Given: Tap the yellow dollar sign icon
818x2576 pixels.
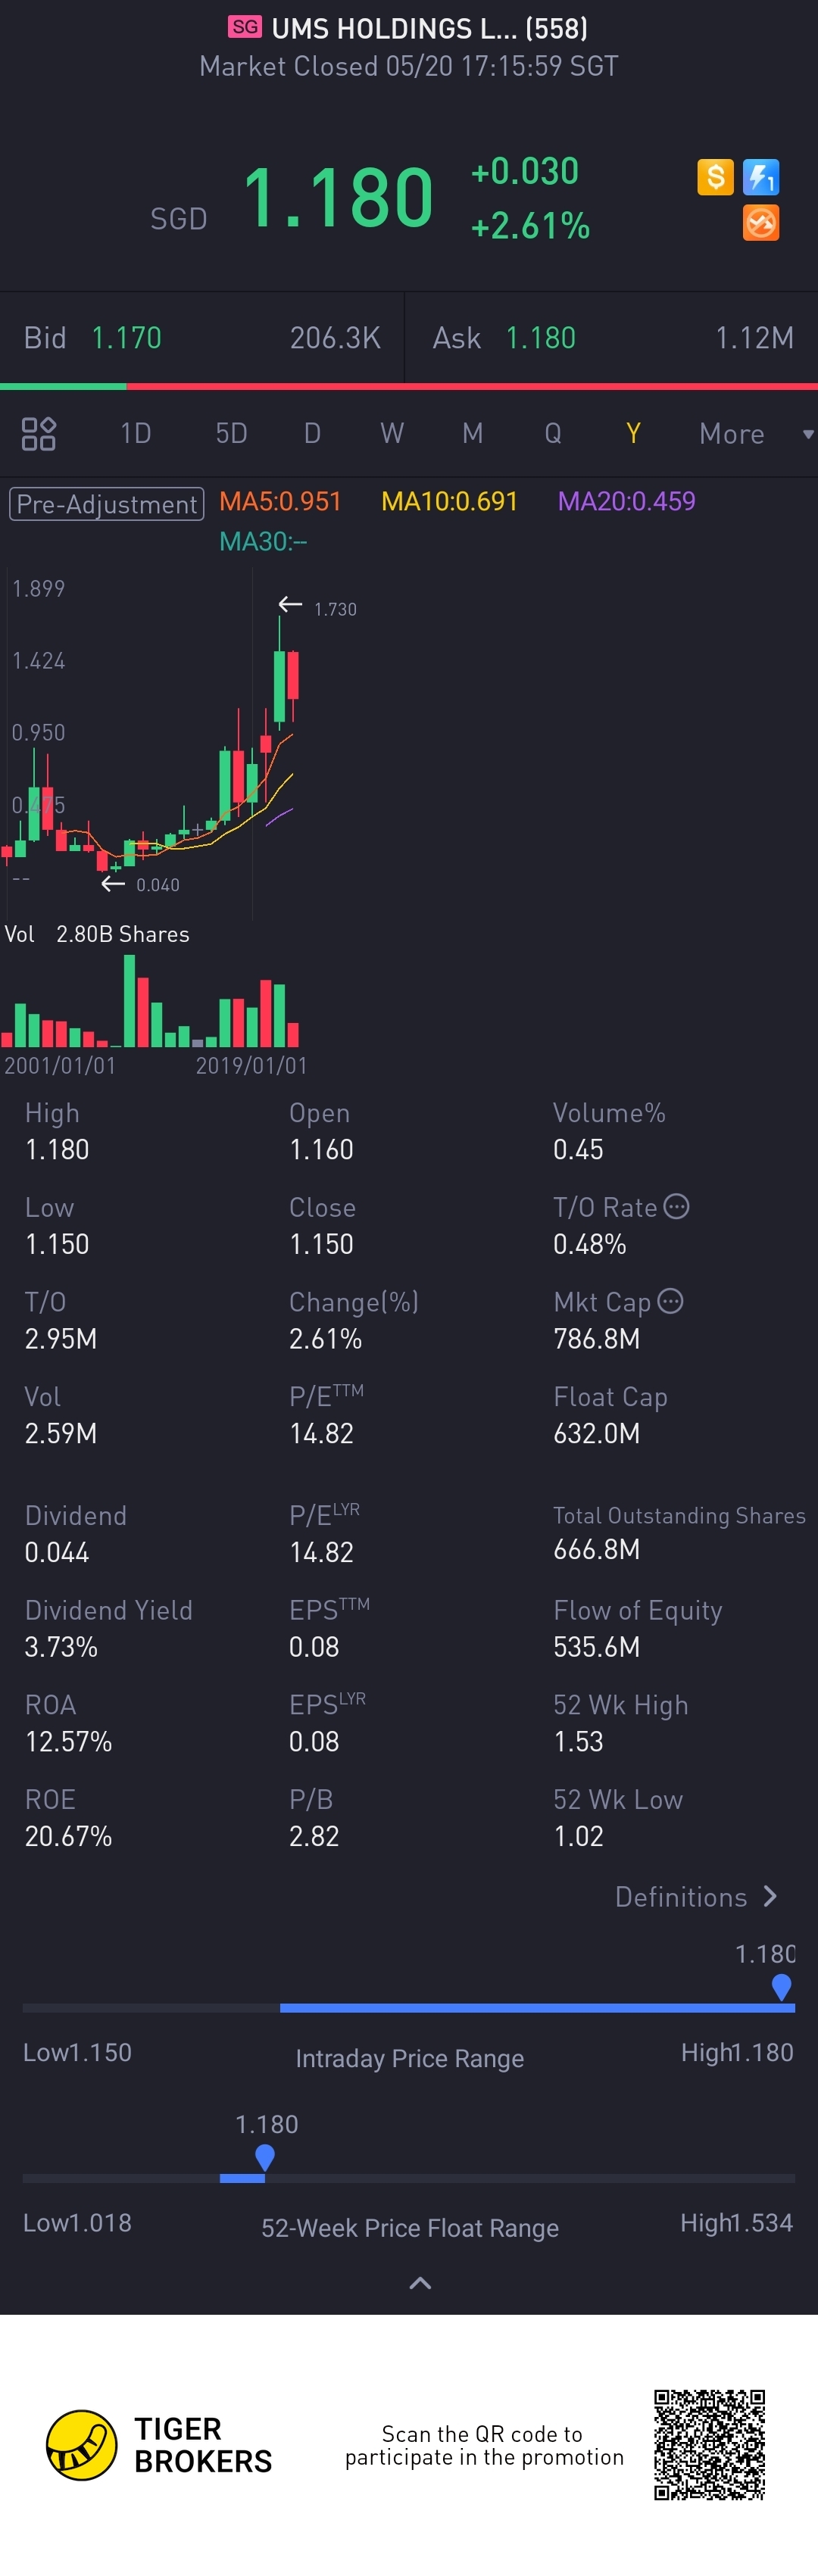Looking at the screenshot, I should (715, 177).
